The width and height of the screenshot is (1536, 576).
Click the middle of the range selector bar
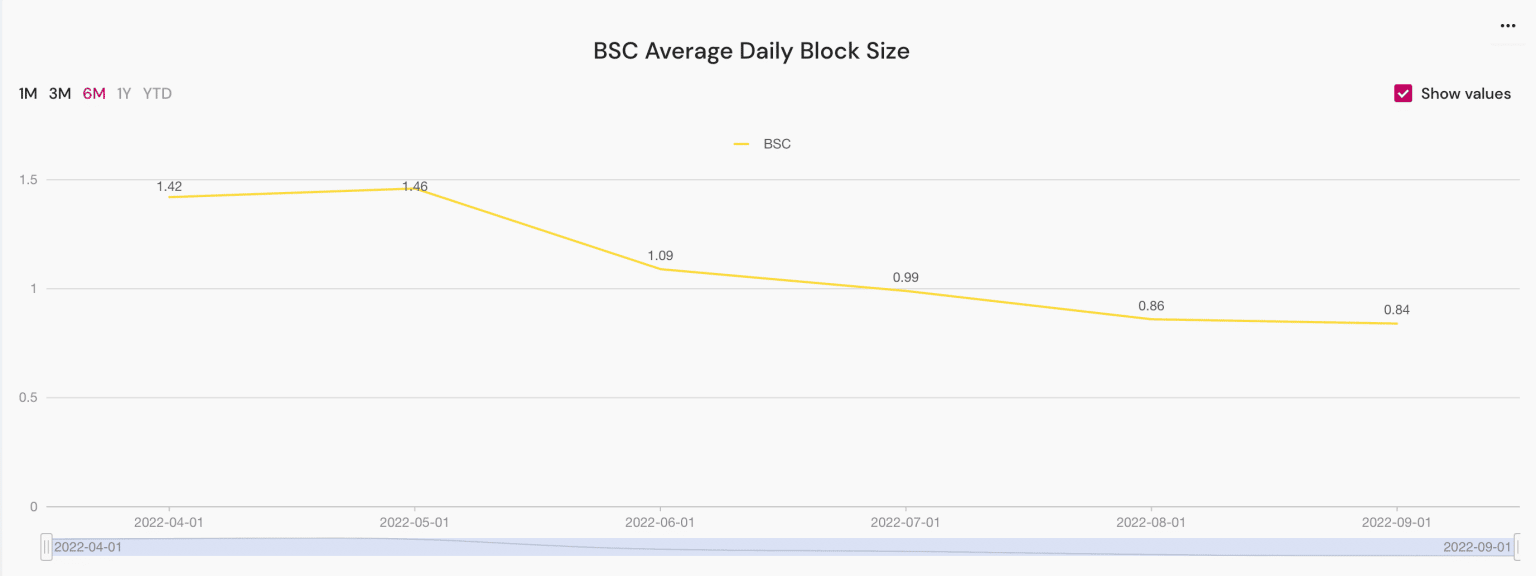[x=780, y=547]
